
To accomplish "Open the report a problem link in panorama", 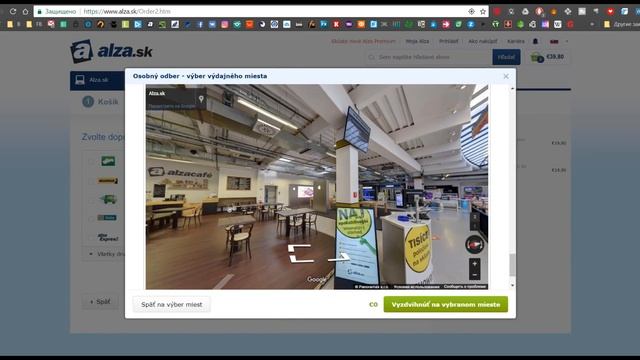I will point(465,287).
